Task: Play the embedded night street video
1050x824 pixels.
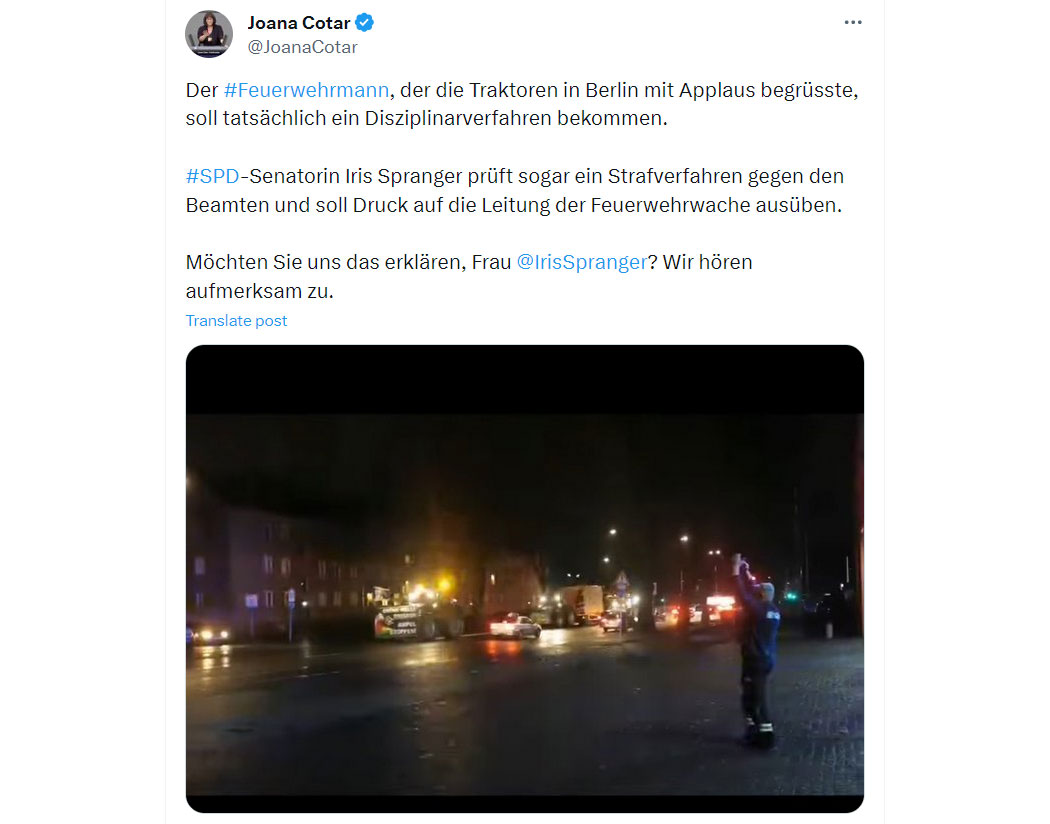Action: [x=524, y=579]
